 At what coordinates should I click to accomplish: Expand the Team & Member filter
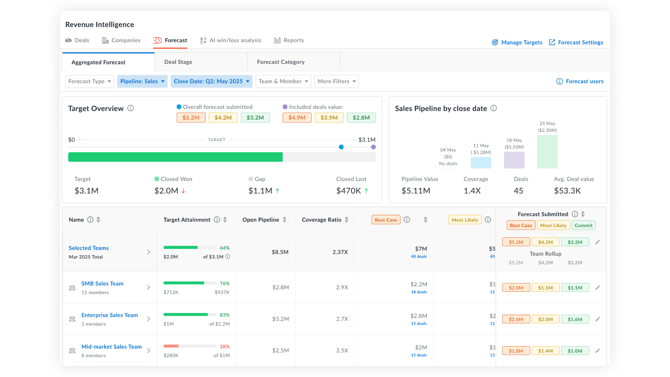(283, 81)
